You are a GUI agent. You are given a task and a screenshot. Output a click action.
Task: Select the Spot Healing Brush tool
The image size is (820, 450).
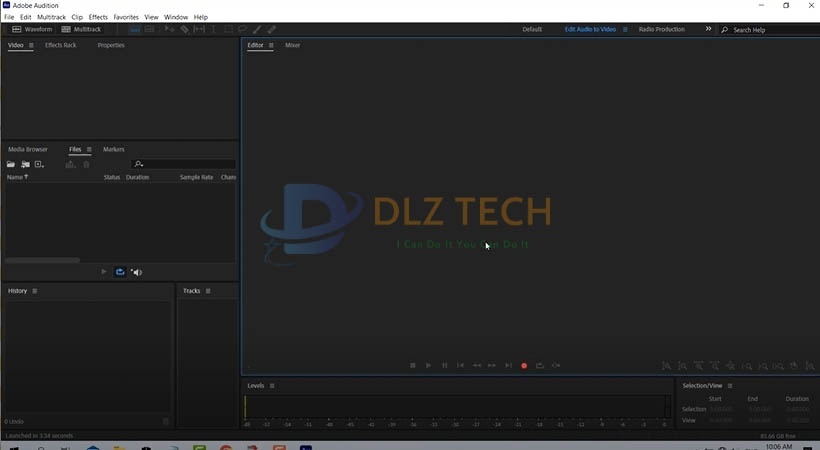[272, 30]
